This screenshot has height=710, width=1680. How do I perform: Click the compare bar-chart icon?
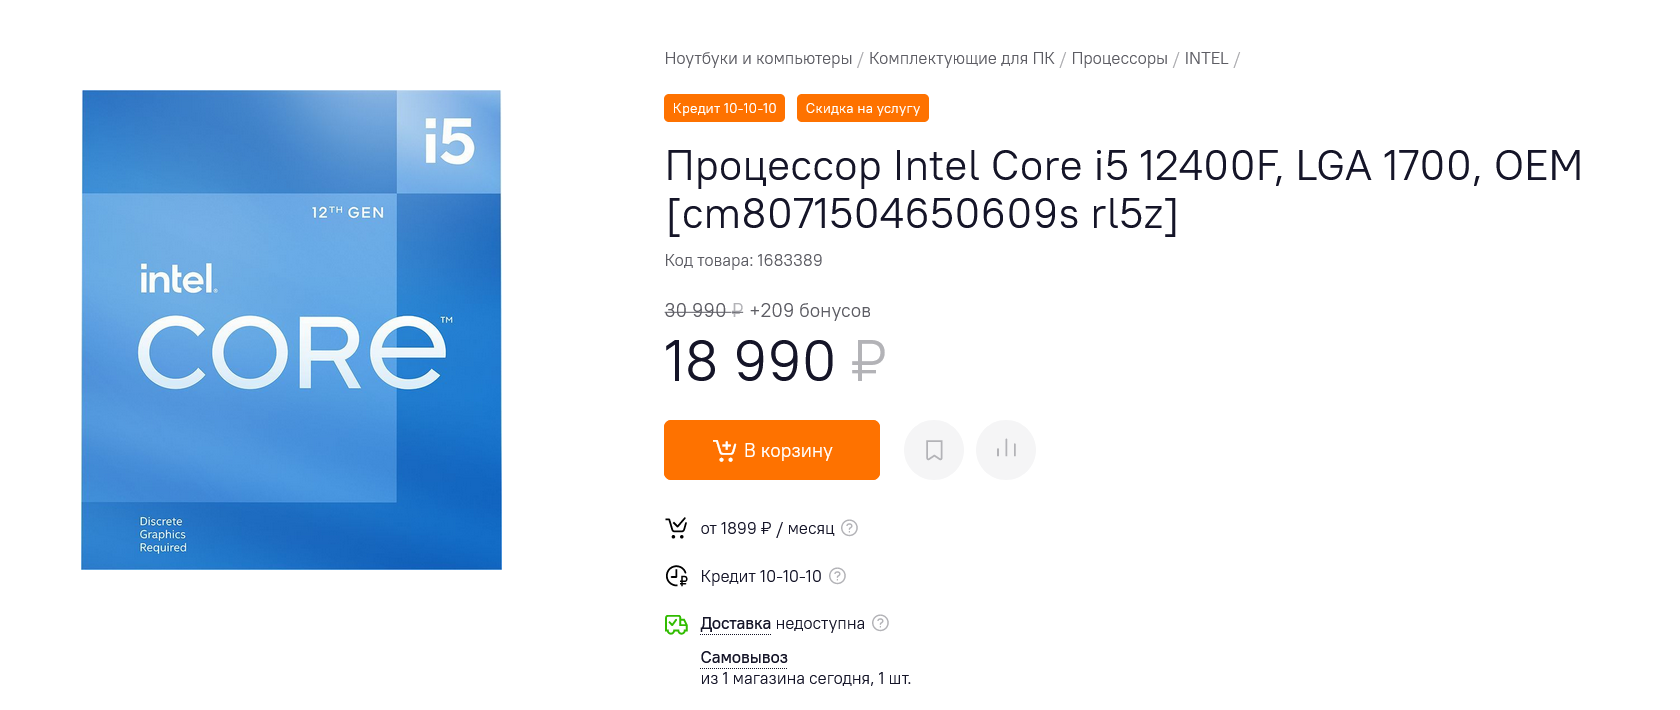[x=1006, y=450]
